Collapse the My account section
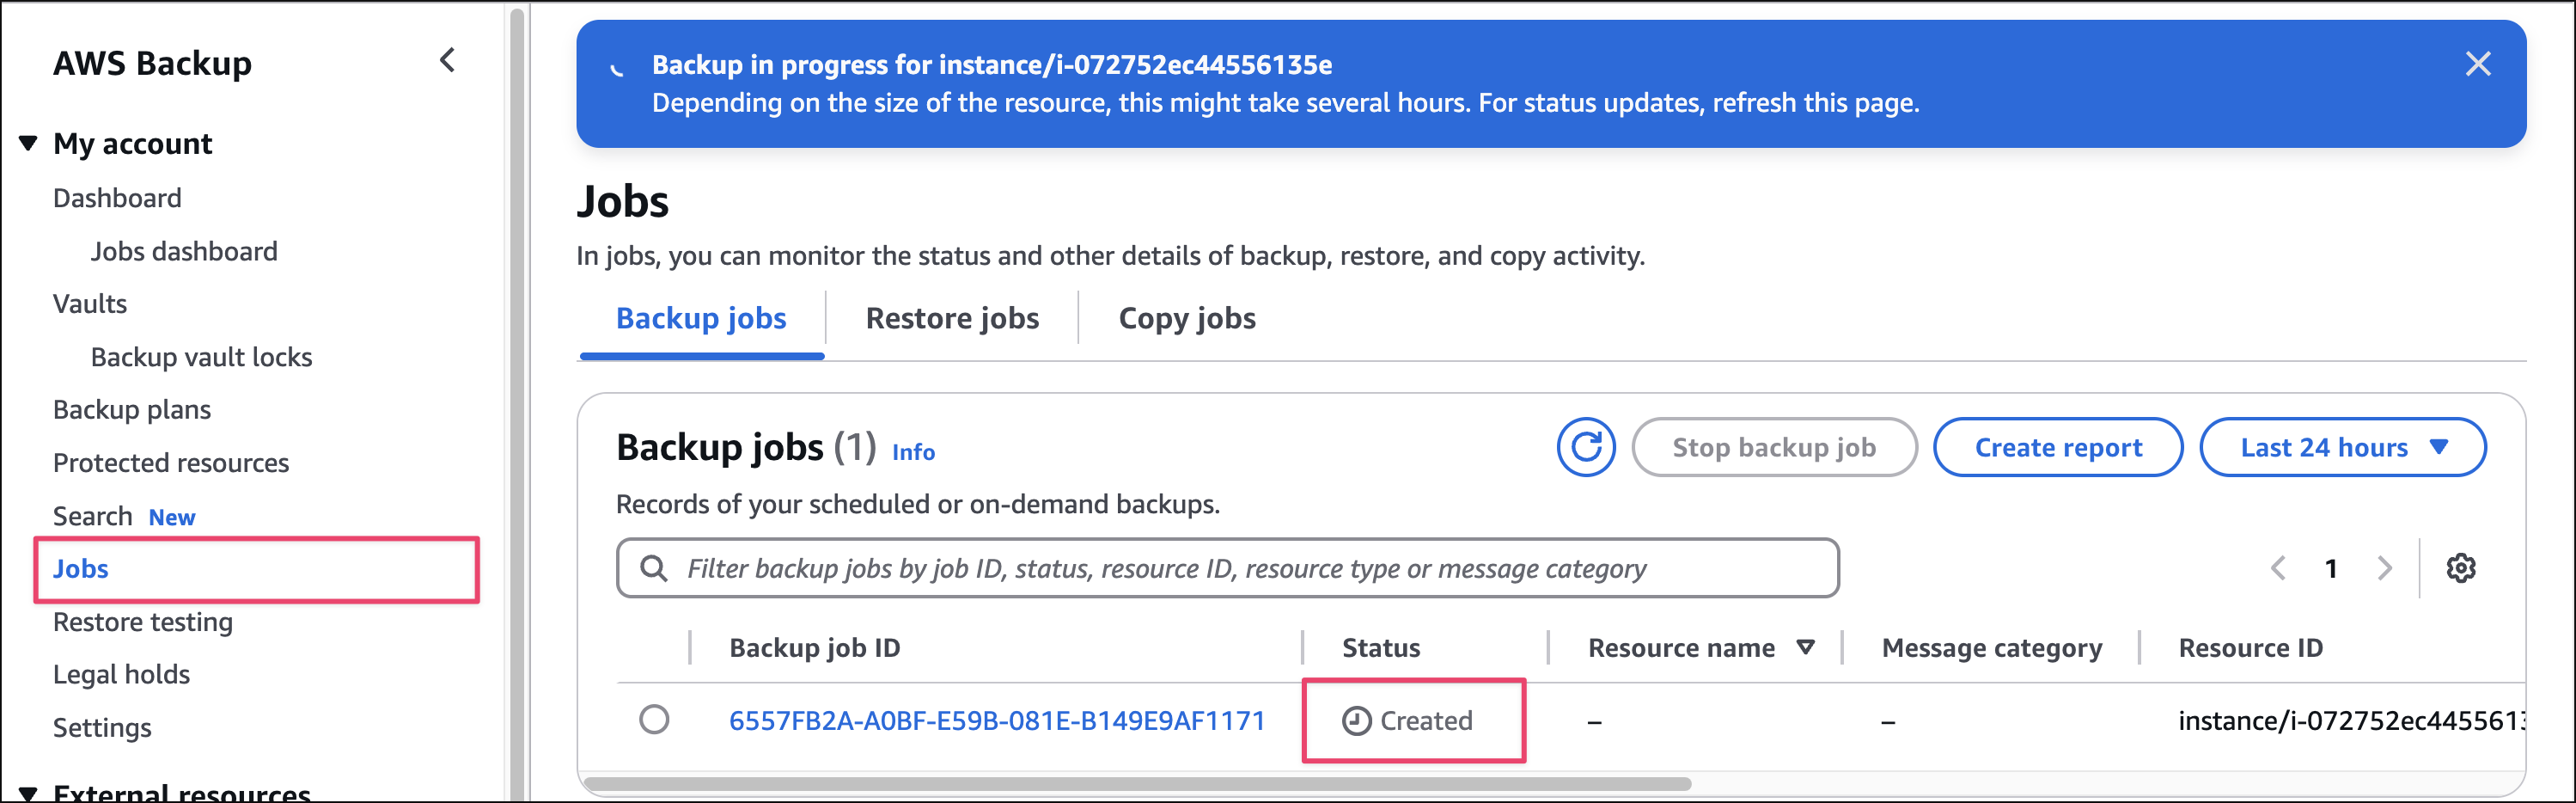Screen dimensions: 2576x803 tap(28, 143)
